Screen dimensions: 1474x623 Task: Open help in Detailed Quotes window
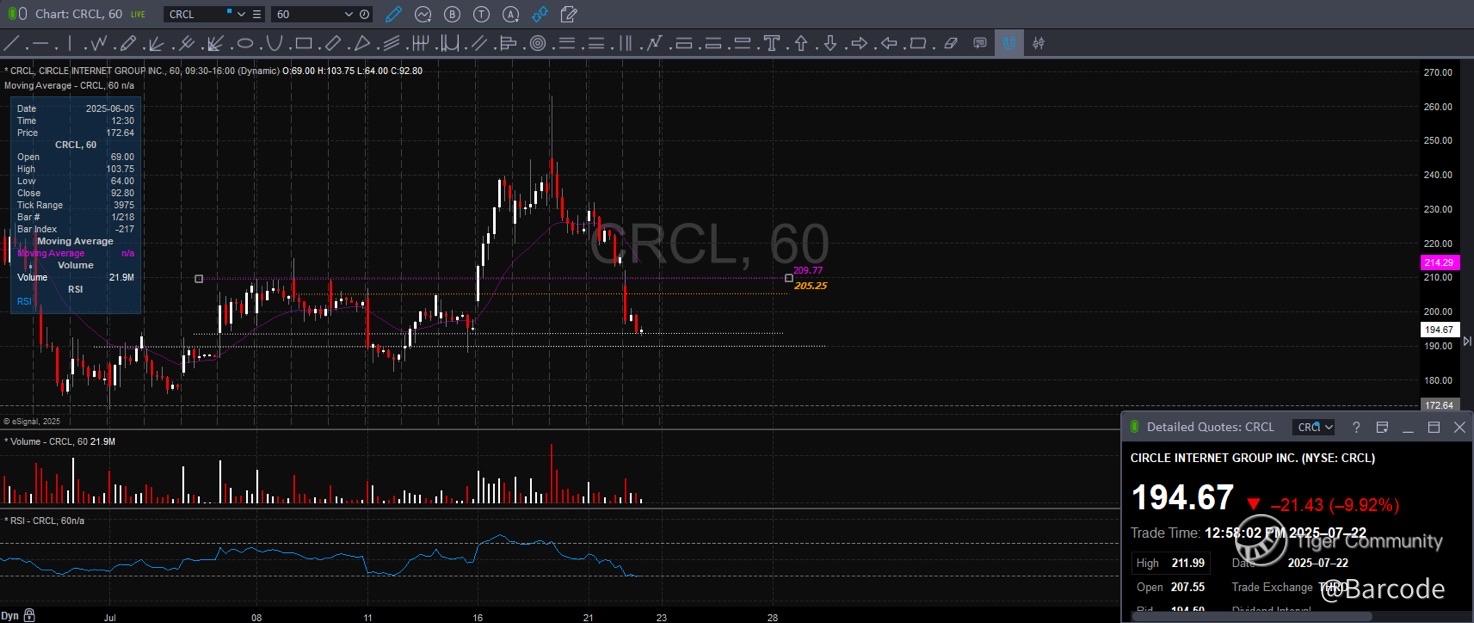1356,427
